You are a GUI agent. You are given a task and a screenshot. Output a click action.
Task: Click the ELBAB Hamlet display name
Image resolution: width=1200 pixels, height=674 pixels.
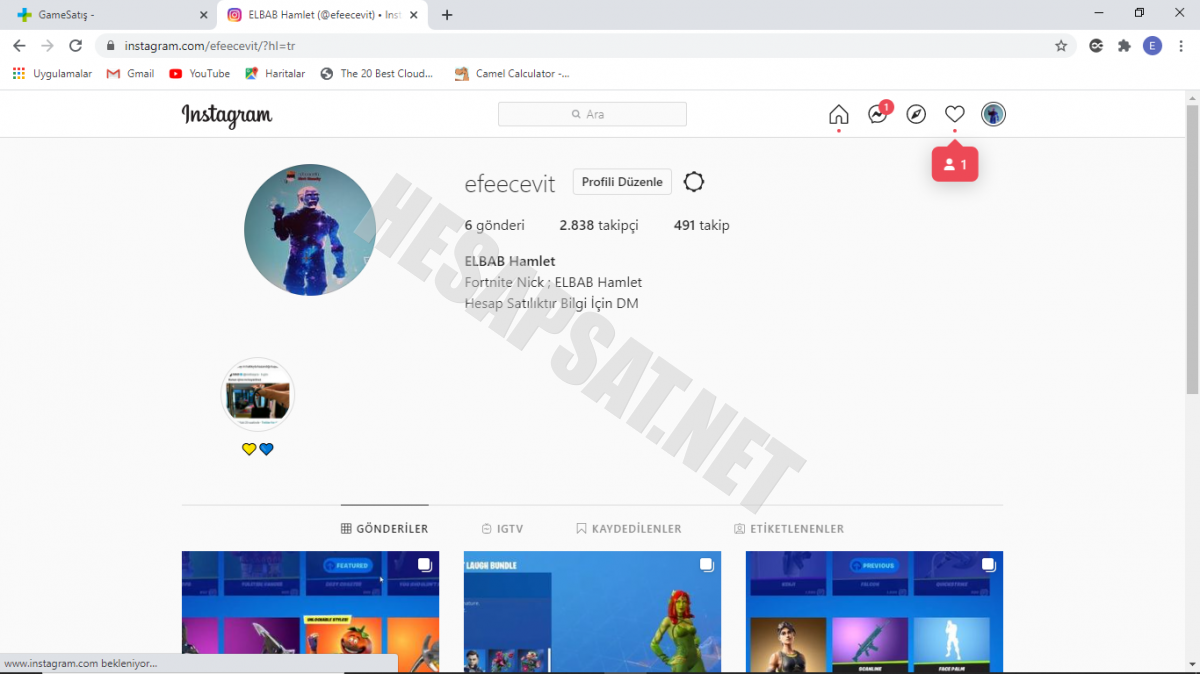click(510, 261)
